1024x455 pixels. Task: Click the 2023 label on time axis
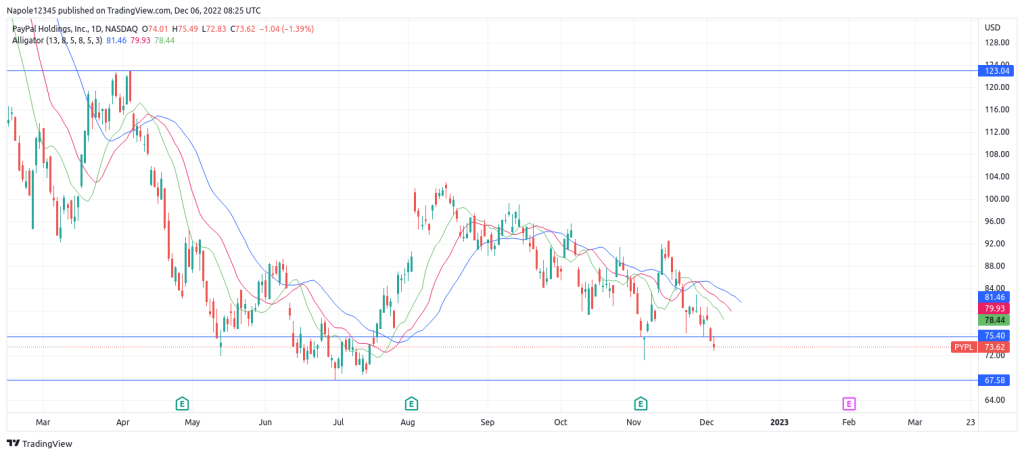(779, 422)
